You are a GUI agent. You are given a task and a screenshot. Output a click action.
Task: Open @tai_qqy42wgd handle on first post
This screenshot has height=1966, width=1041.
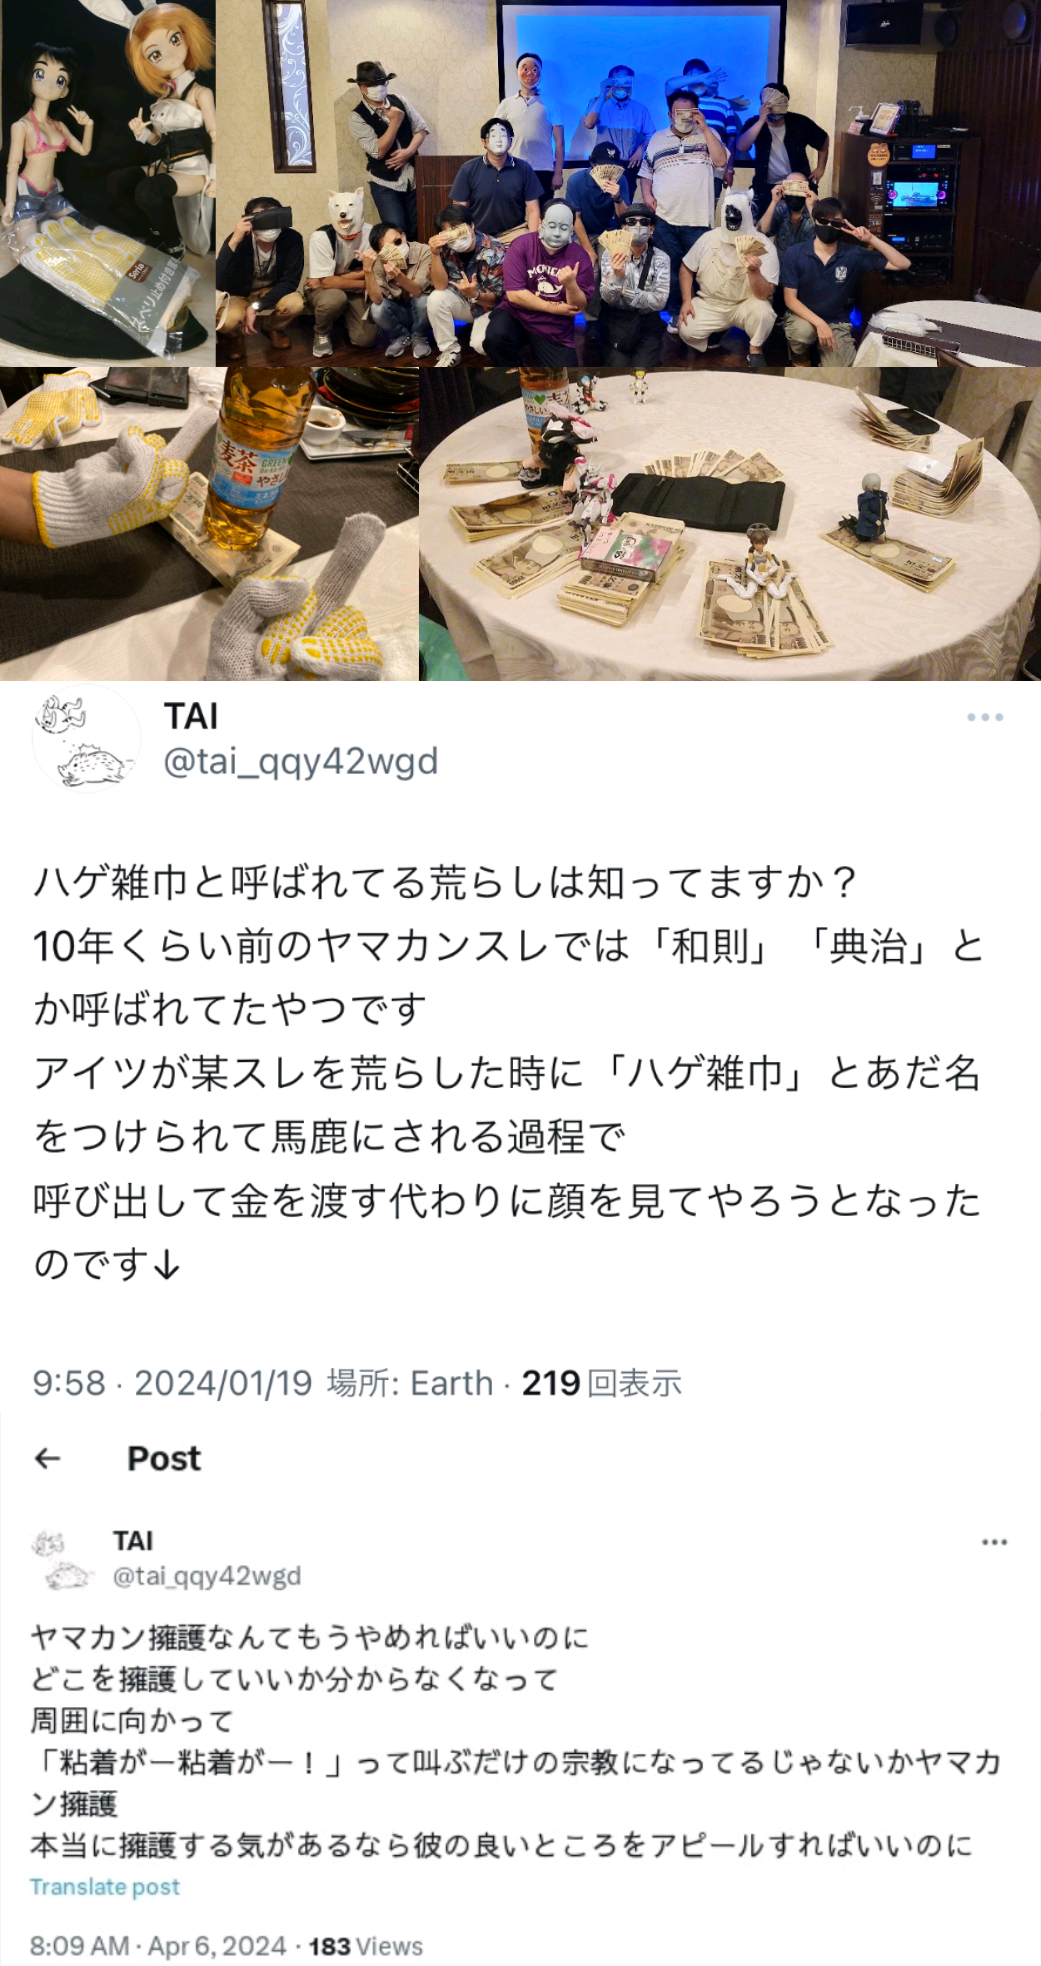tap(300, 761)
